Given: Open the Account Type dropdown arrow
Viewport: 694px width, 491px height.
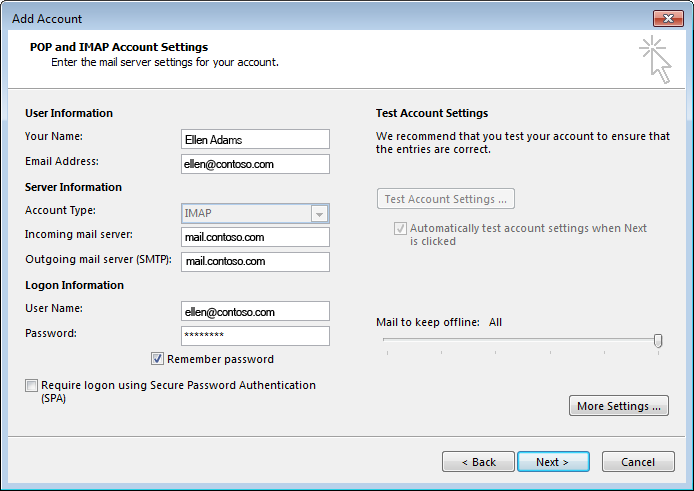Looking at the screenshot, I should click(319, 214).
